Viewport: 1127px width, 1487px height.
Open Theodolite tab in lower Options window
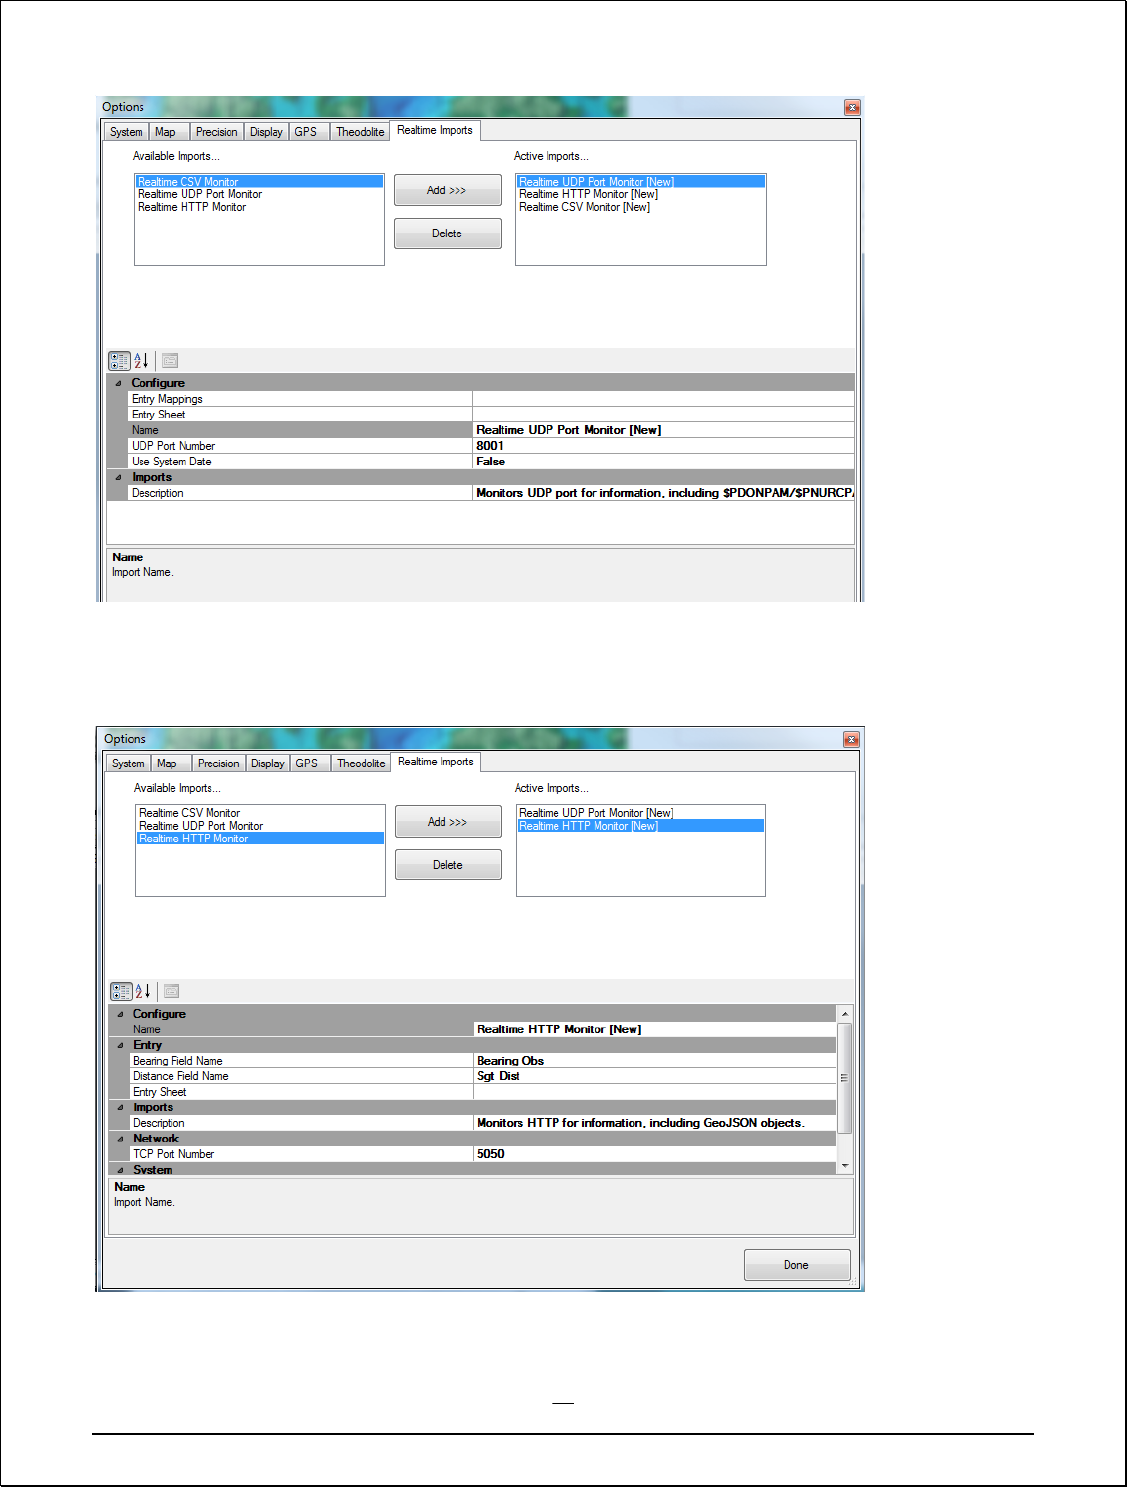pos(361,763)
